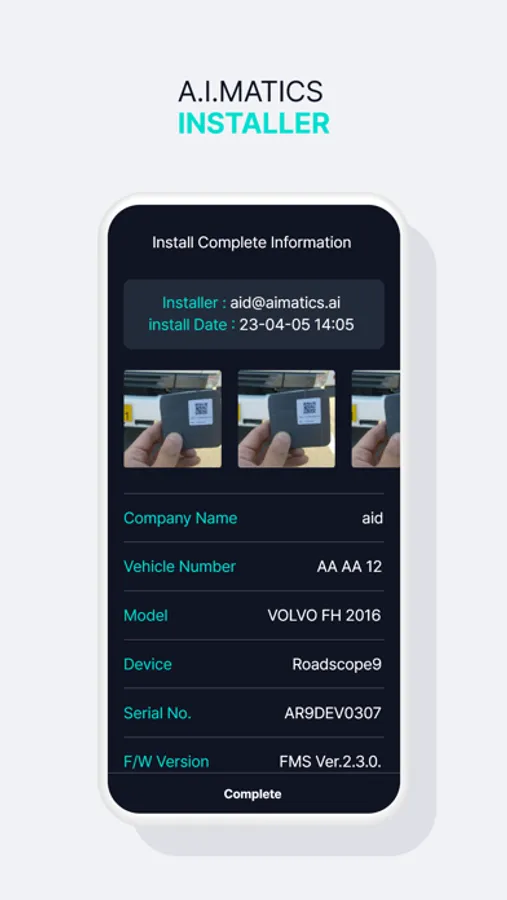Viewport: 507px width, 900px height.
Task: Select the company name value aid
Action: (x=372, y=518)
